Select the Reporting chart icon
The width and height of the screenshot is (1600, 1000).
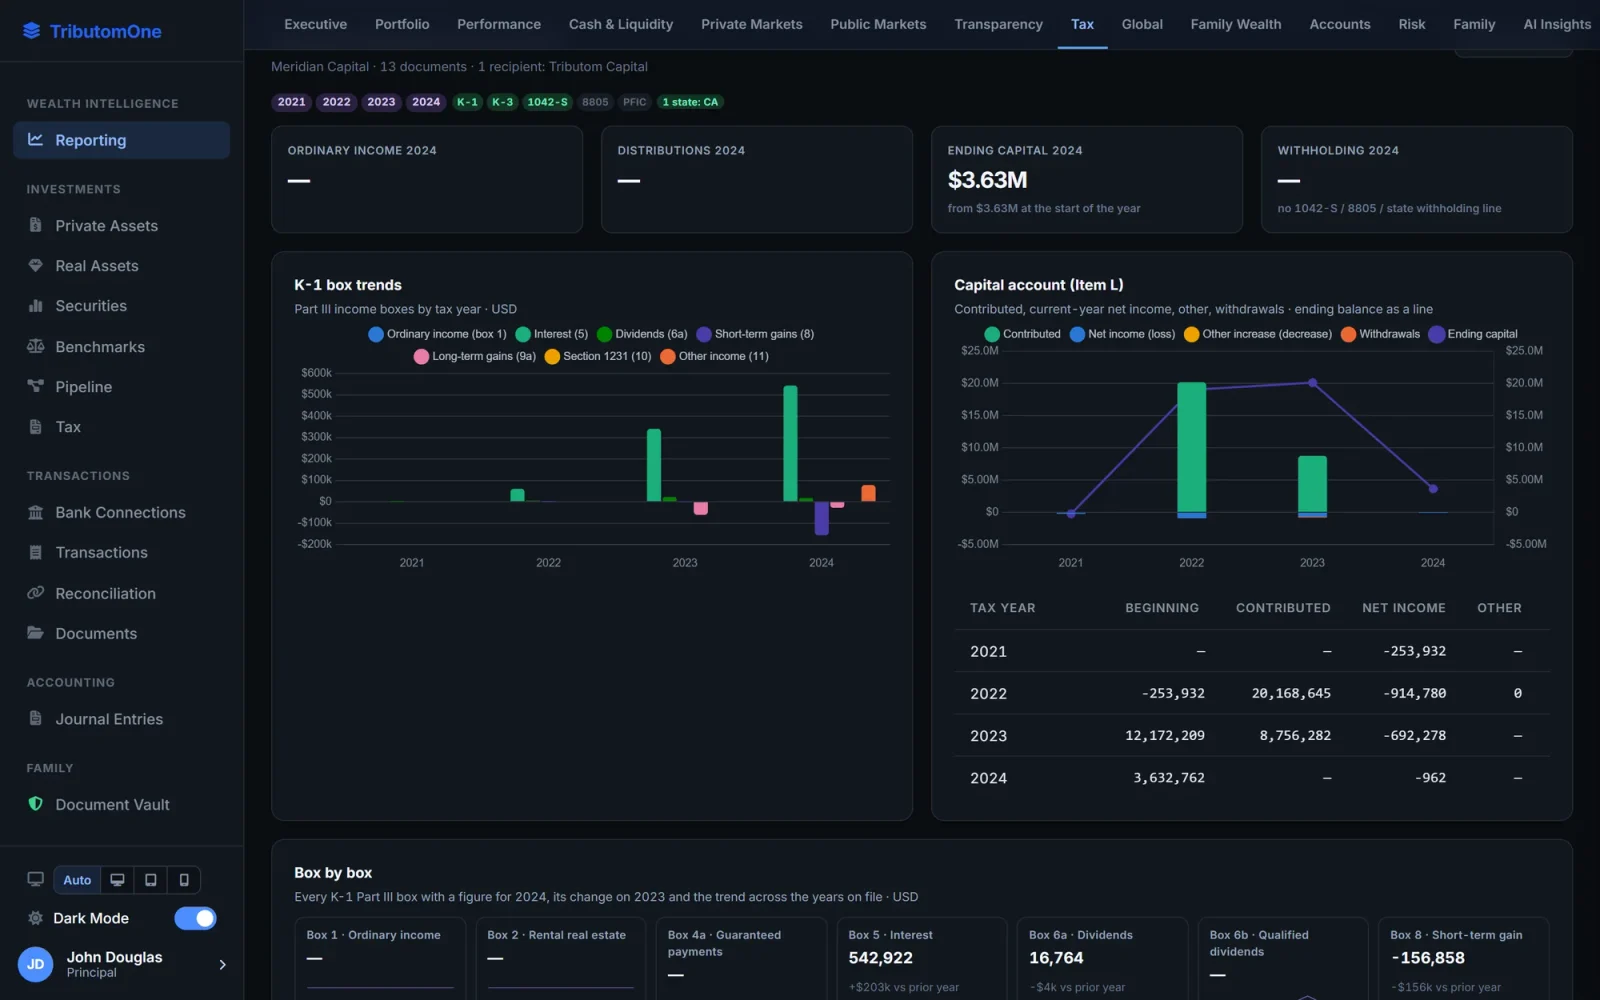35,140
